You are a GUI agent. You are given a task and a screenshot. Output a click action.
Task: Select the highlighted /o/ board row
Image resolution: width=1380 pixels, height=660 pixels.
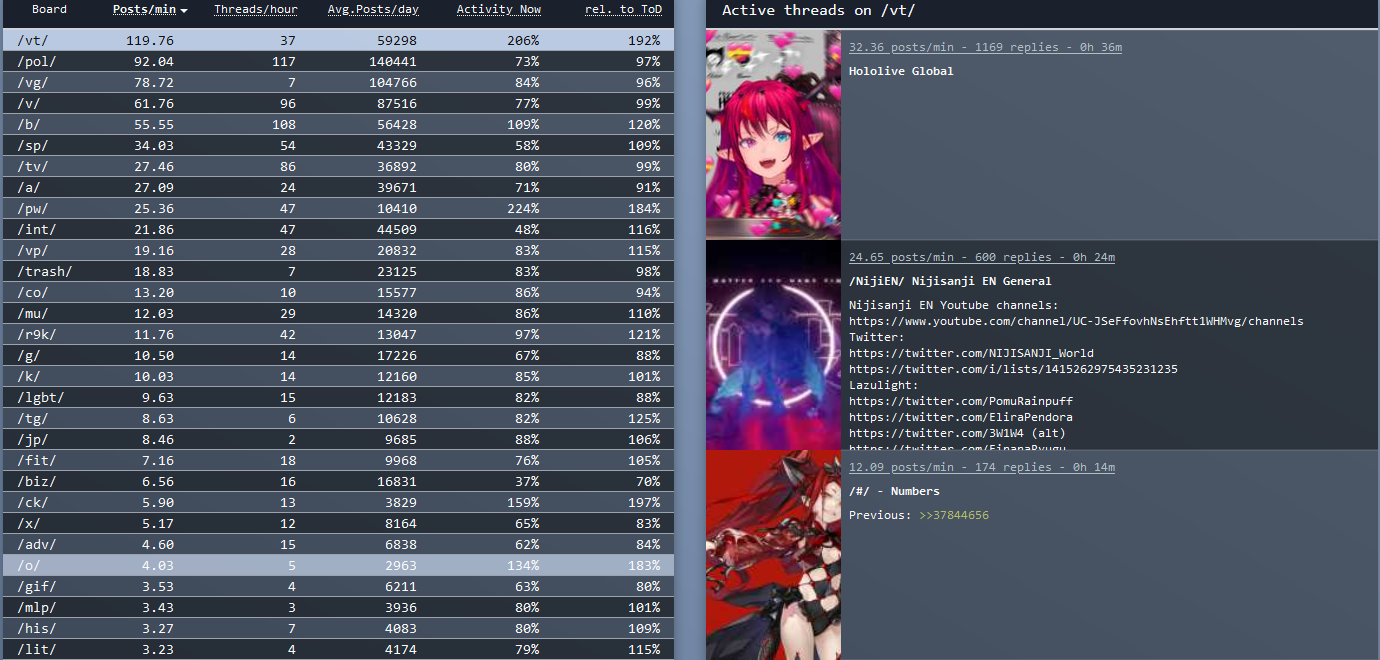pyautogui.click(x=337, y=565)
